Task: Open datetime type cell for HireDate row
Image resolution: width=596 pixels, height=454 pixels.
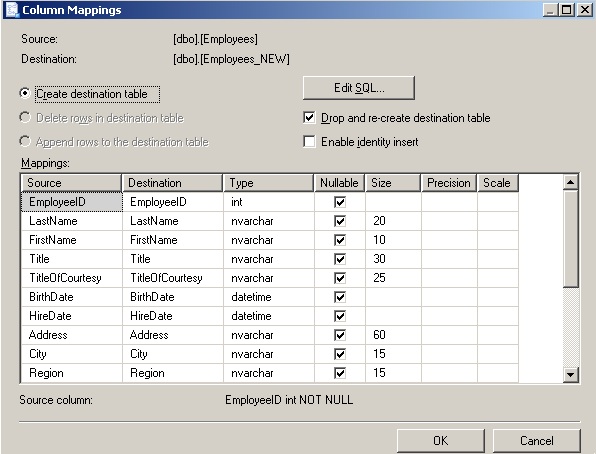Action: [x=269, y=316]
